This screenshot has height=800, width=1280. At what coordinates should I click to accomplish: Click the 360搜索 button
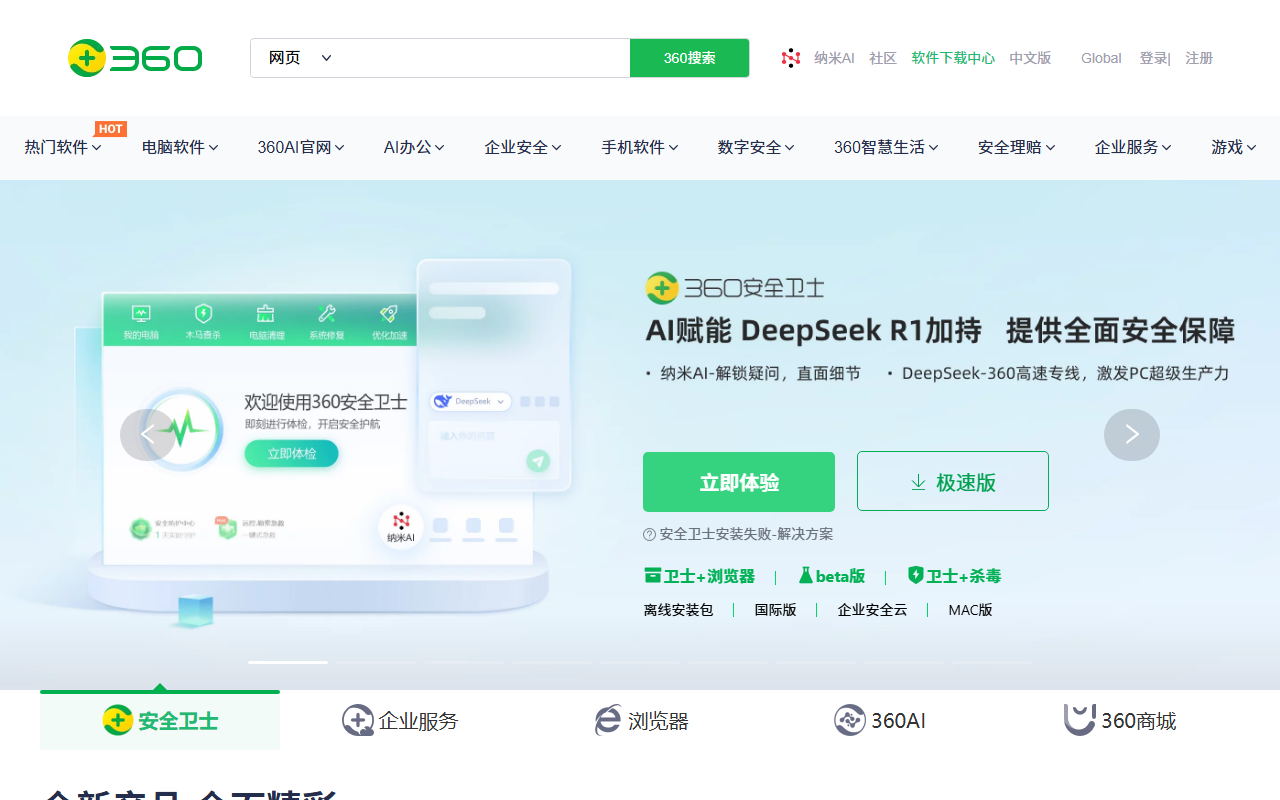(690, 58)
